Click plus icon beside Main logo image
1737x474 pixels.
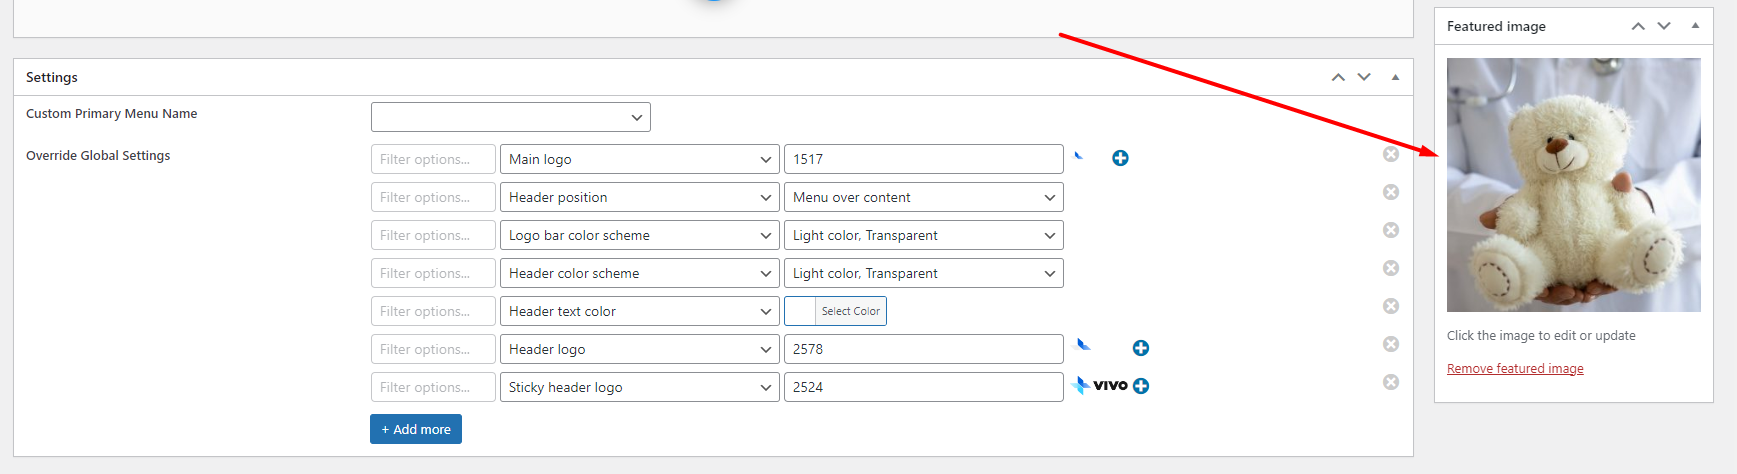1120,158
